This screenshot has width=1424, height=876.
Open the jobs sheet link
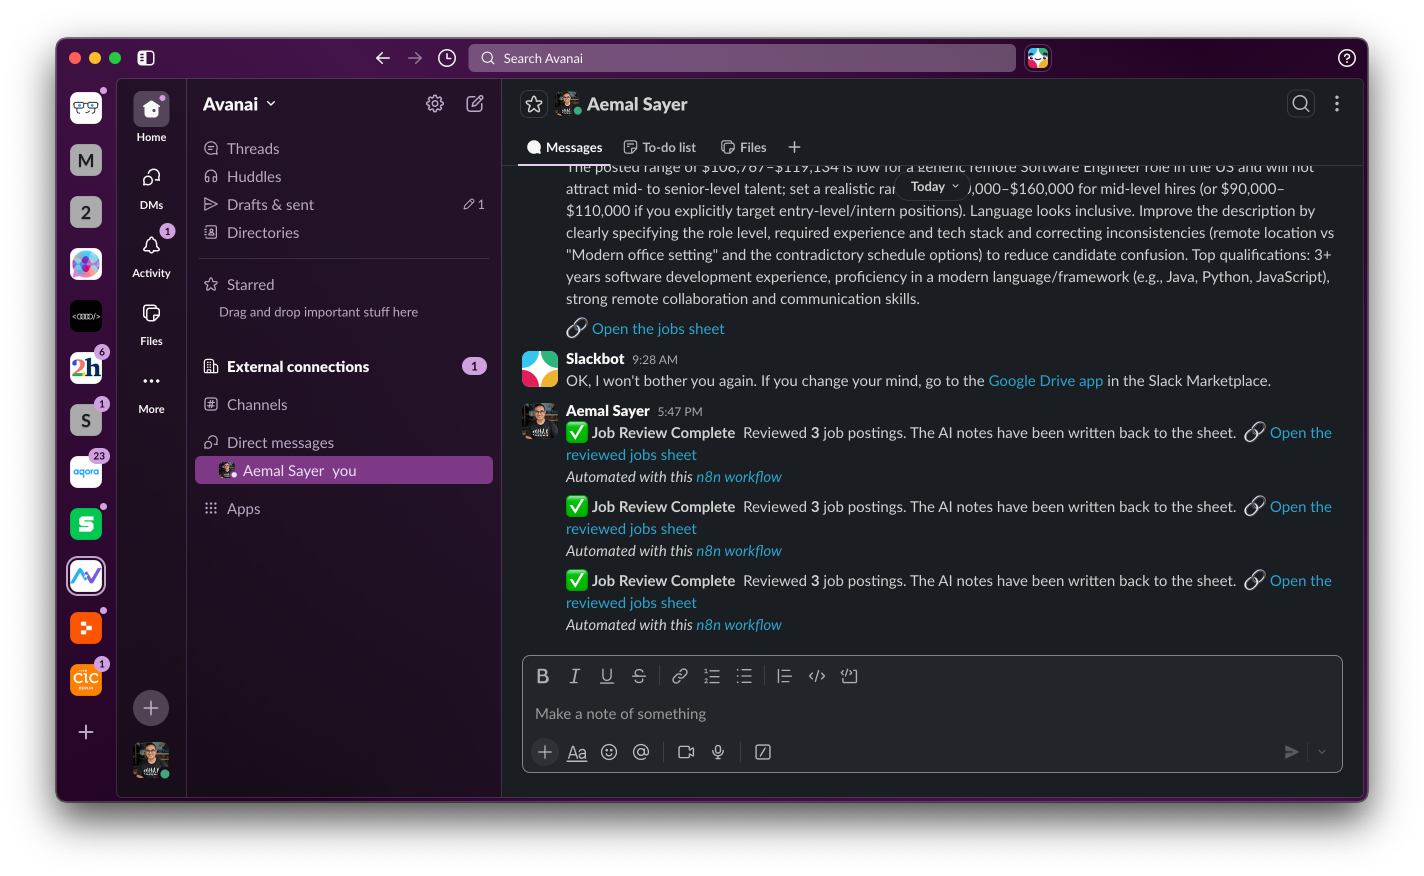coord(658,329)
